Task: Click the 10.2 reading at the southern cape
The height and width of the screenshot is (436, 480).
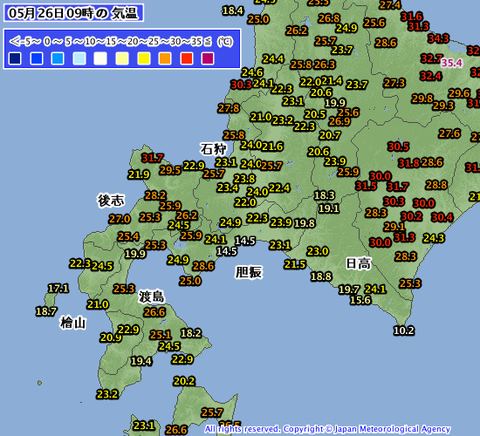Action: pos(404,331)
